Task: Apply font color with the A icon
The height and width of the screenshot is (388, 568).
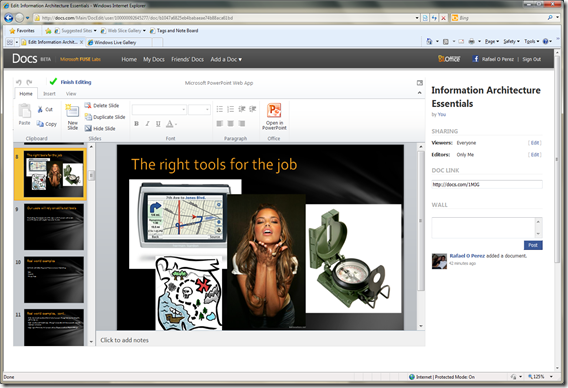Action: tap(169, 124)
